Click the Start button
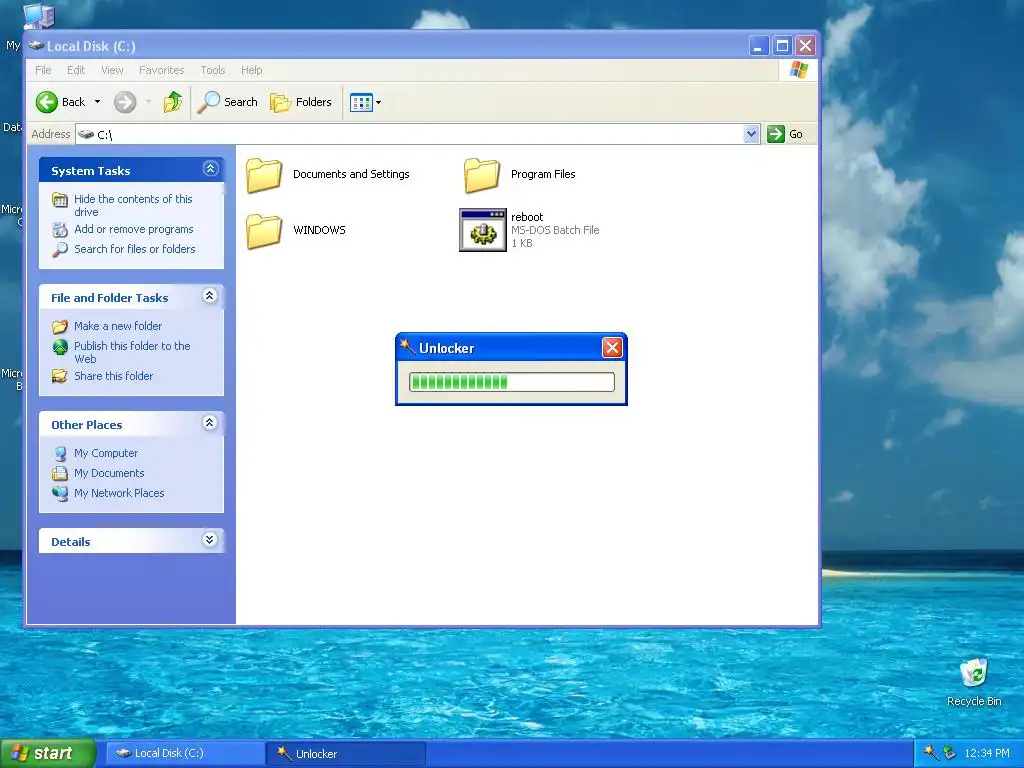1024x768 pixels. coord(48,753)
